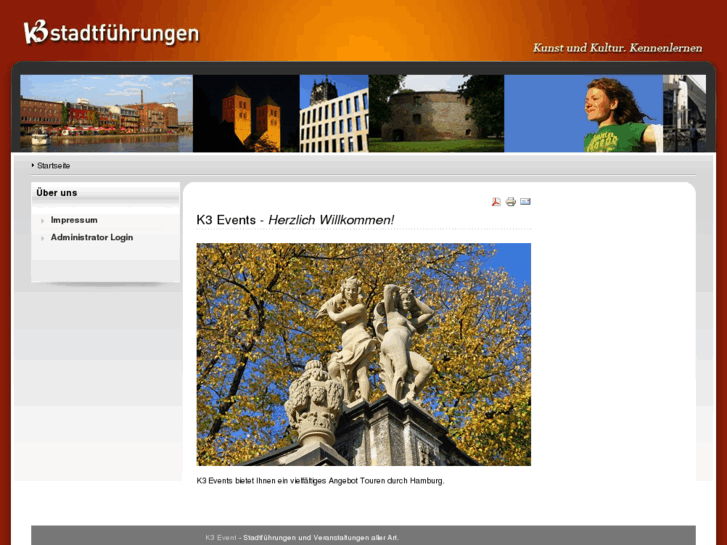Open the PDF export icon
The height and width of the screenshot is (545, 727).
496,202
